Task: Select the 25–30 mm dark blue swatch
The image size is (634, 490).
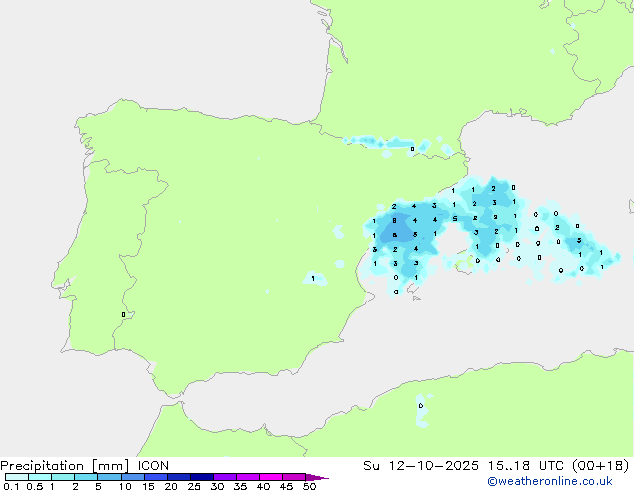Action: [202, 477]
